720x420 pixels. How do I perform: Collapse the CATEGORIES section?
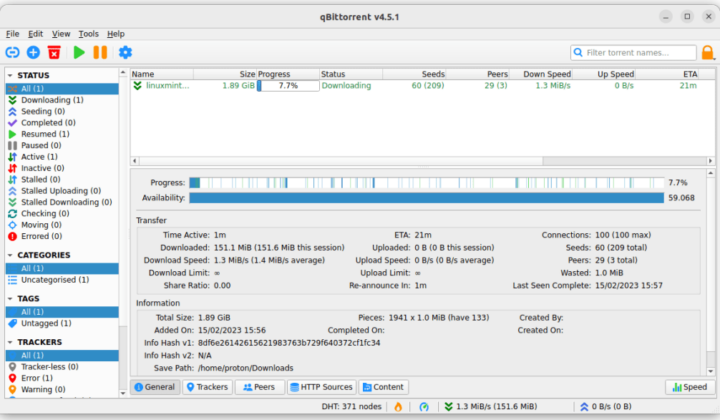[10, 255]
